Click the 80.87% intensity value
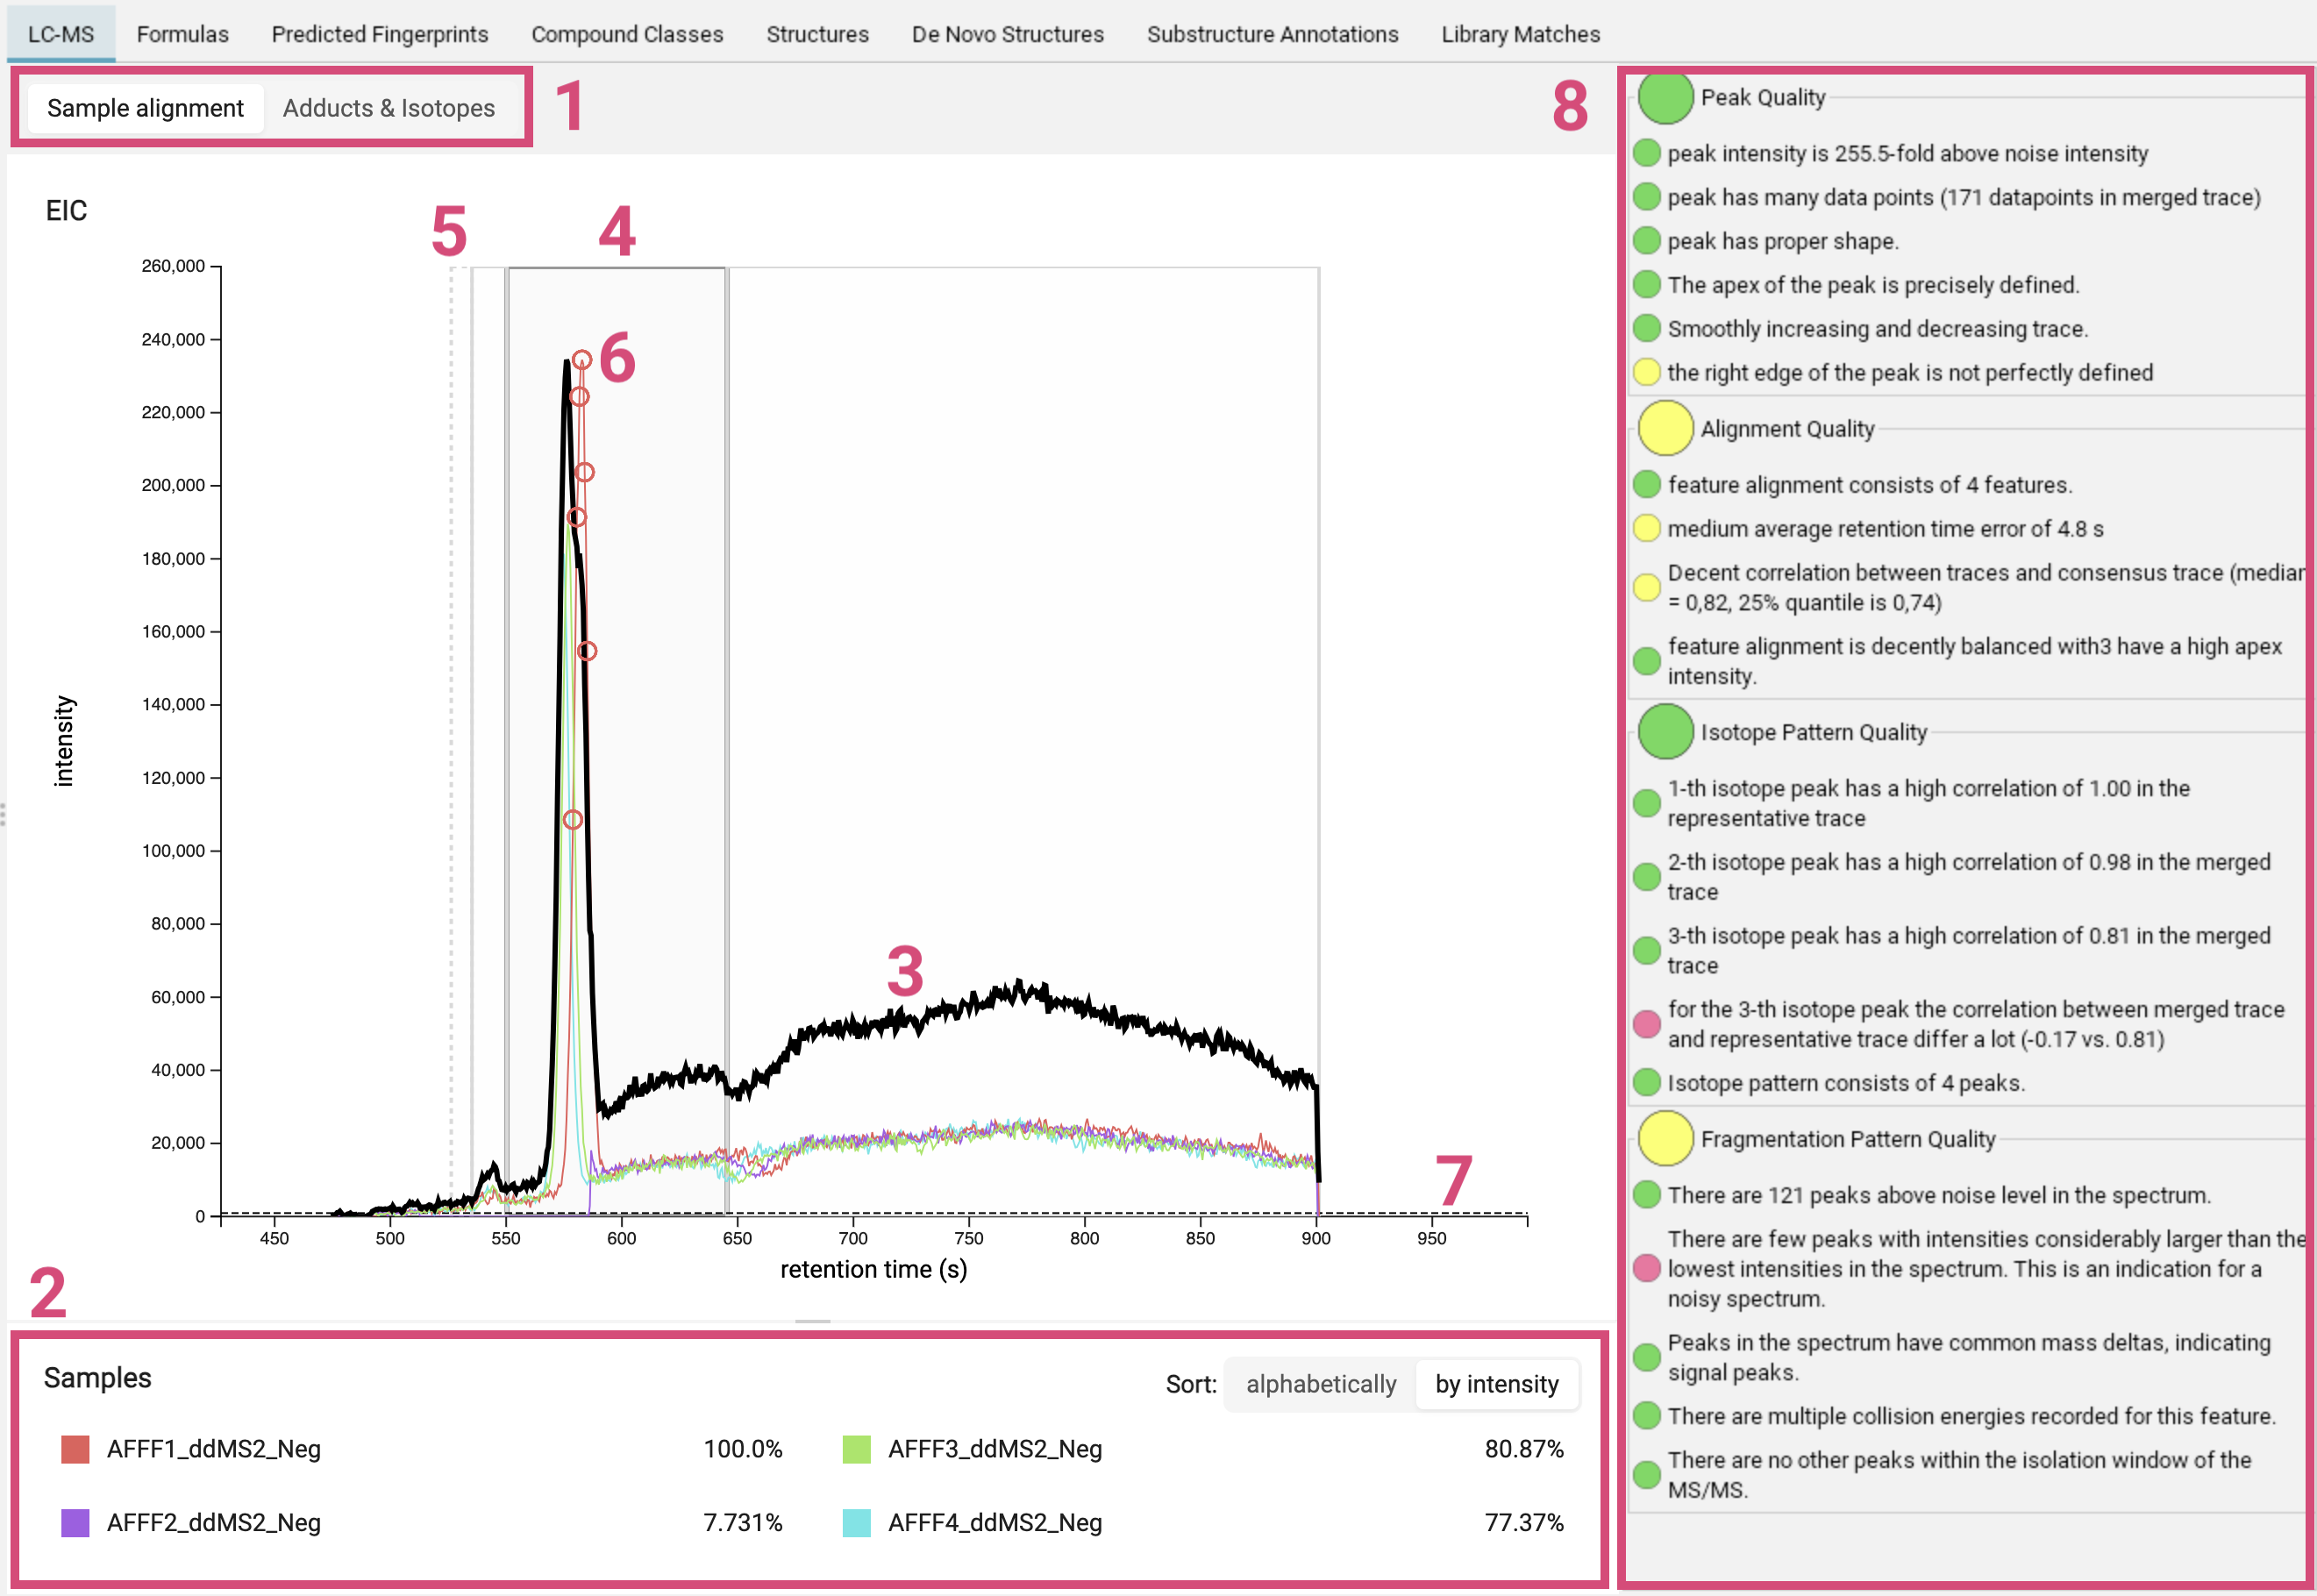 click(1523, 1449)
